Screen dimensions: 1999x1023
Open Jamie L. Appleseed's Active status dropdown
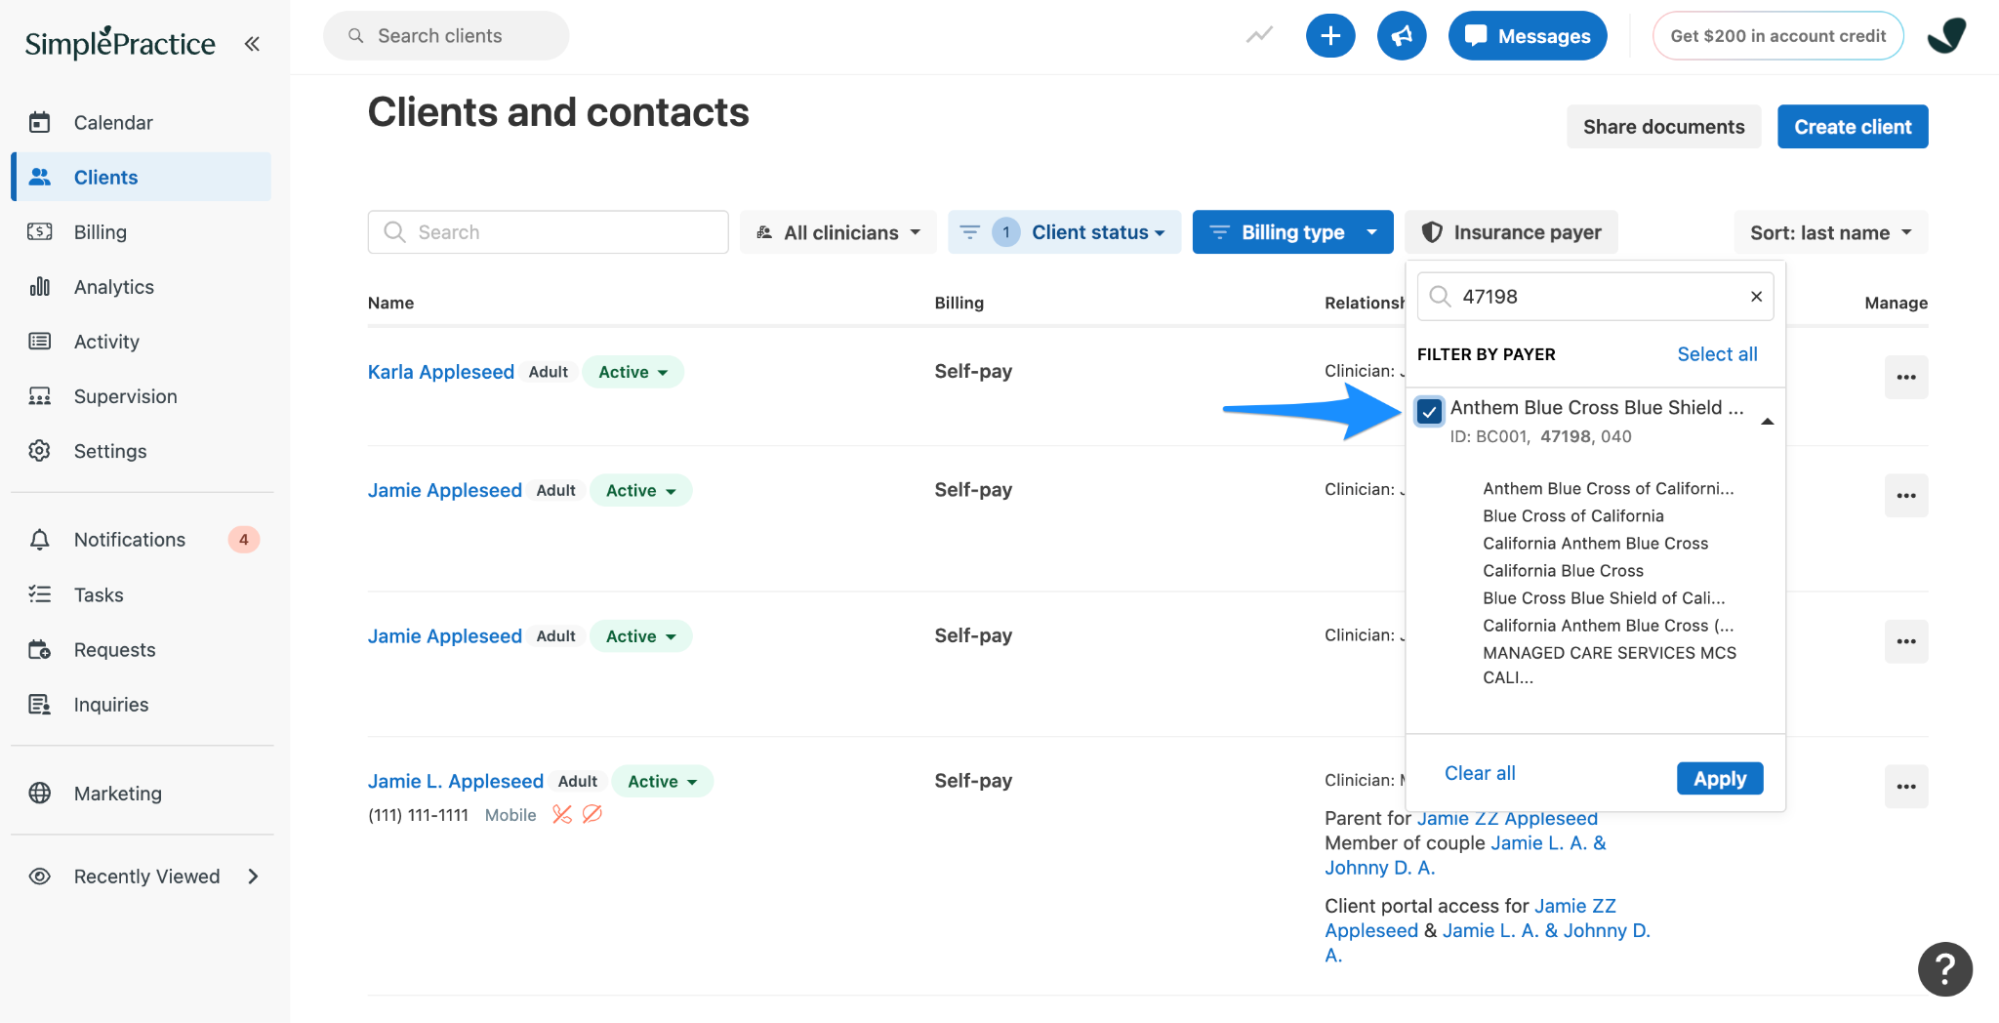click(x=662, y=781)
